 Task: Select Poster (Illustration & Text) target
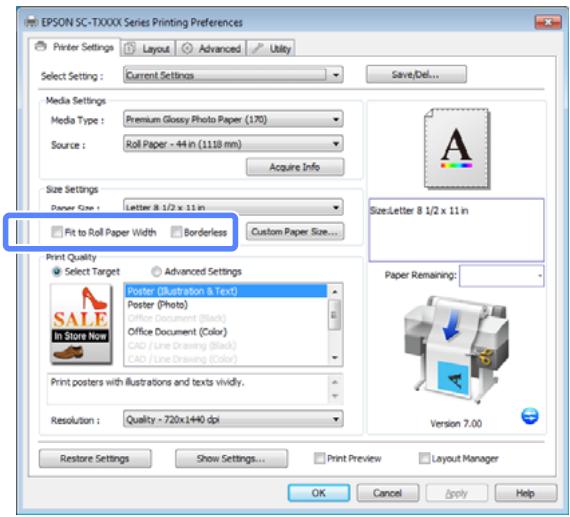tap(226, 291)
